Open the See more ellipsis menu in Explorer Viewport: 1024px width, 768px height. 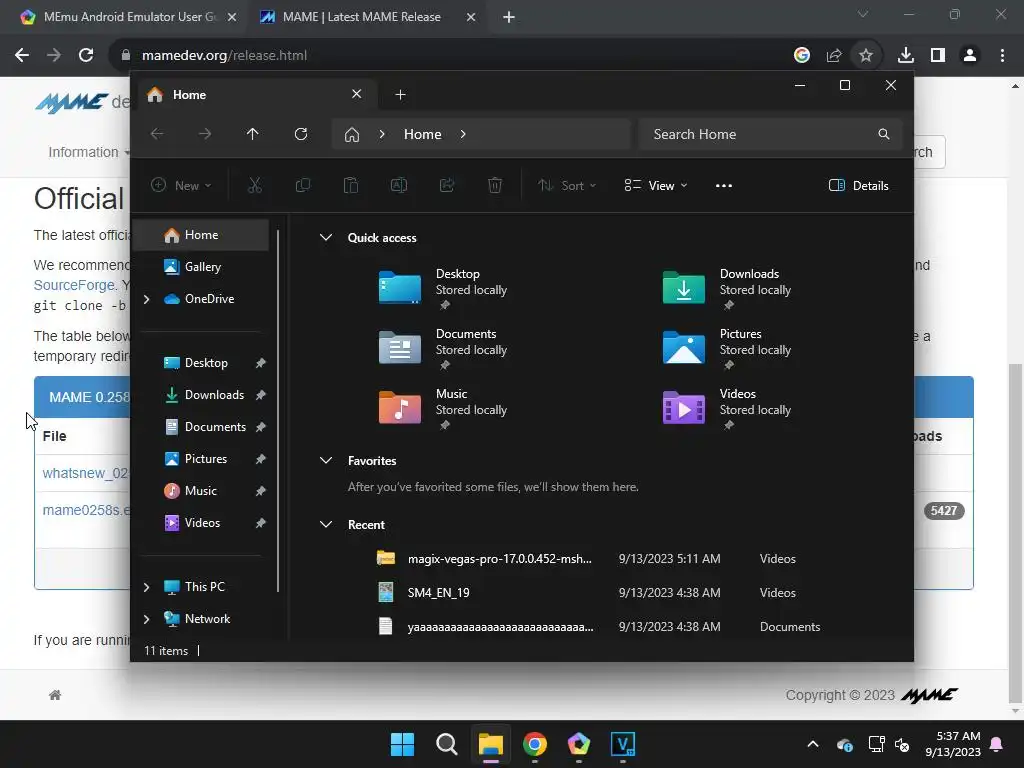[724, 185]
